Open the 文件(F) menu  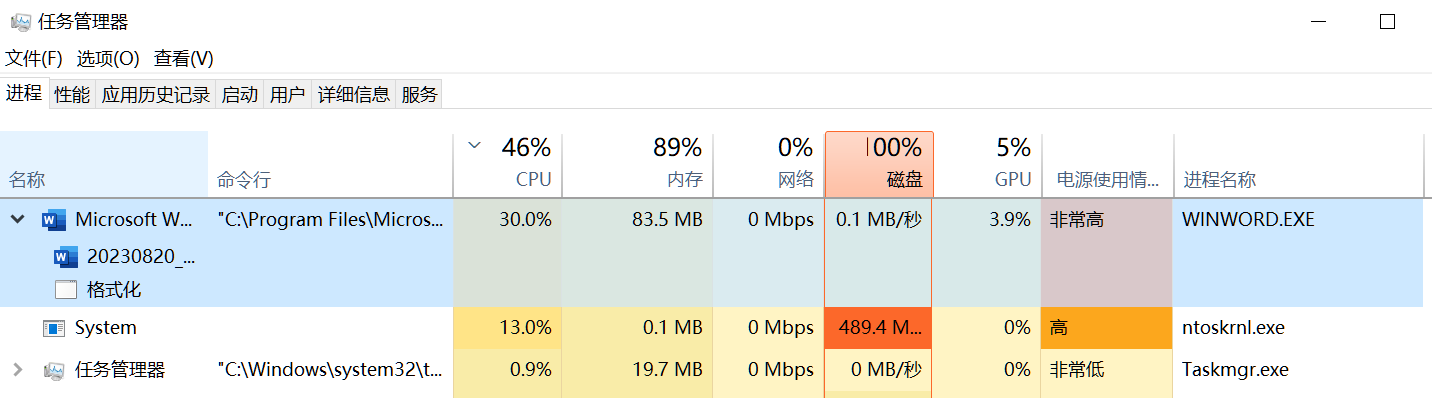click(x=34, y=59)
